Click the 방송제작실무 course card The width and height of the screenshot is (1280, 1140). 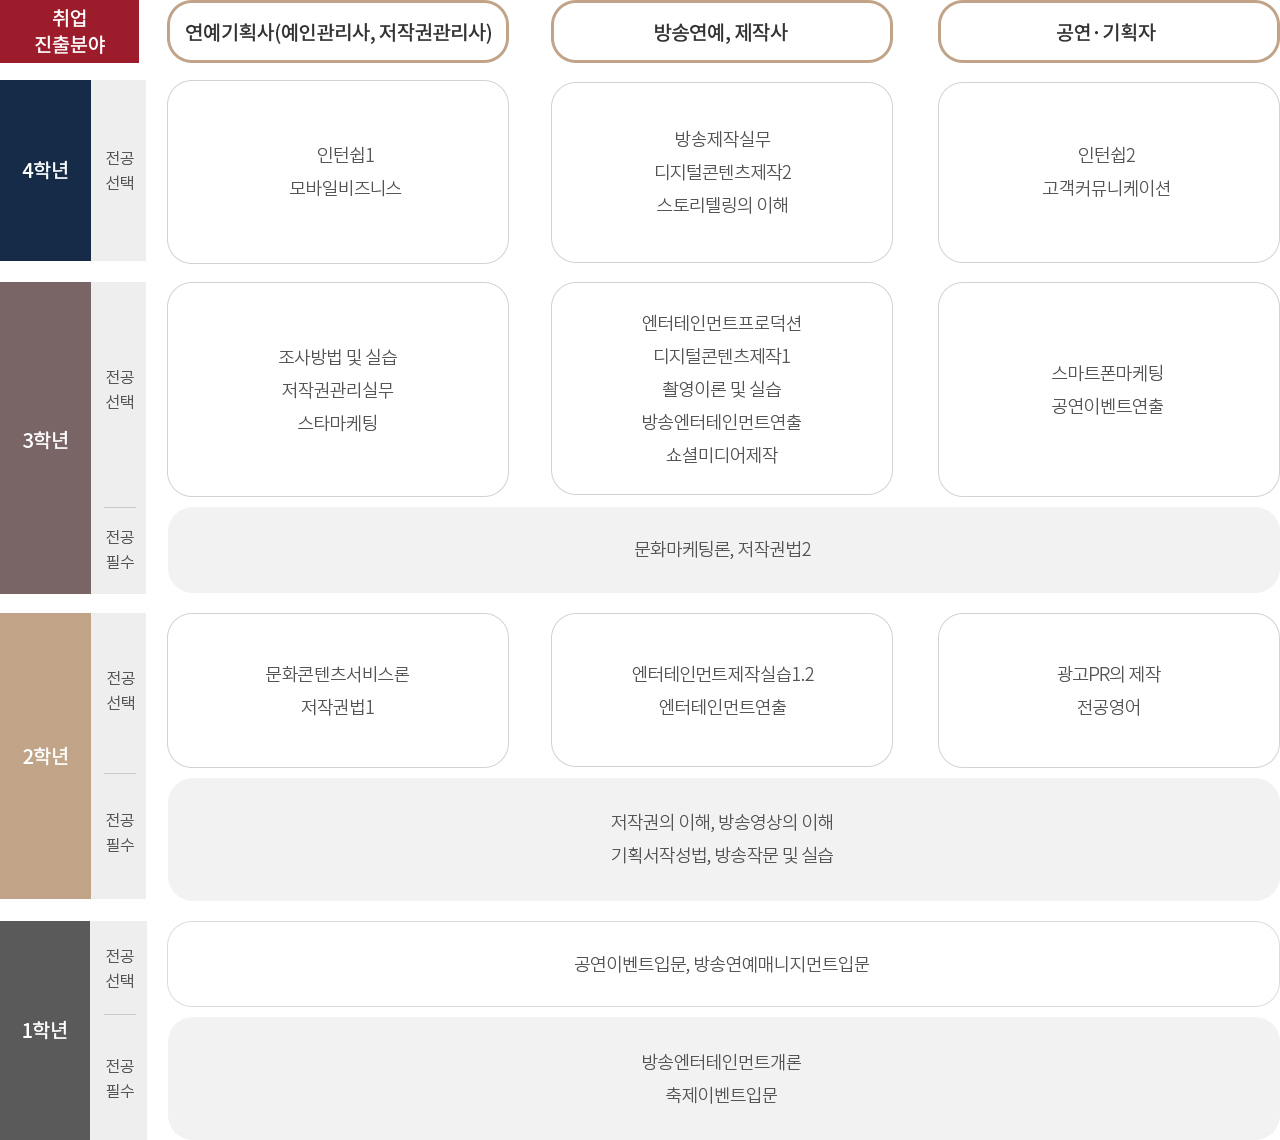coord(721,171)
